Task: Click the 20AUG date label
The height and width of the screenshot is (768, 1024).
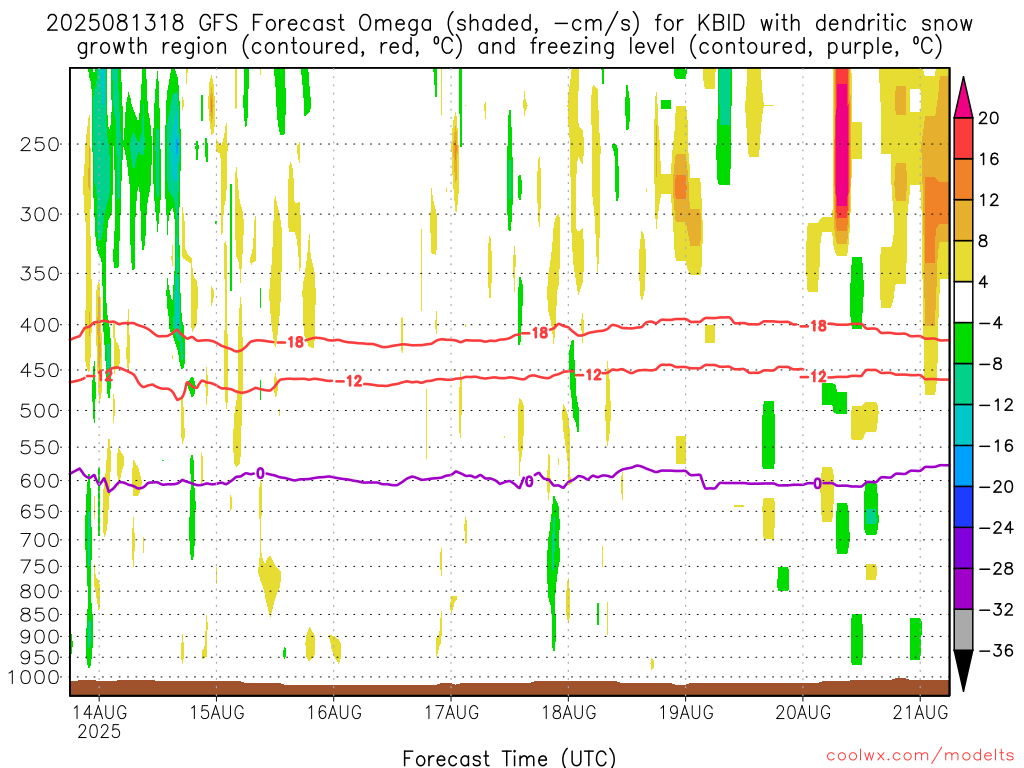Action: coord(803,712)
